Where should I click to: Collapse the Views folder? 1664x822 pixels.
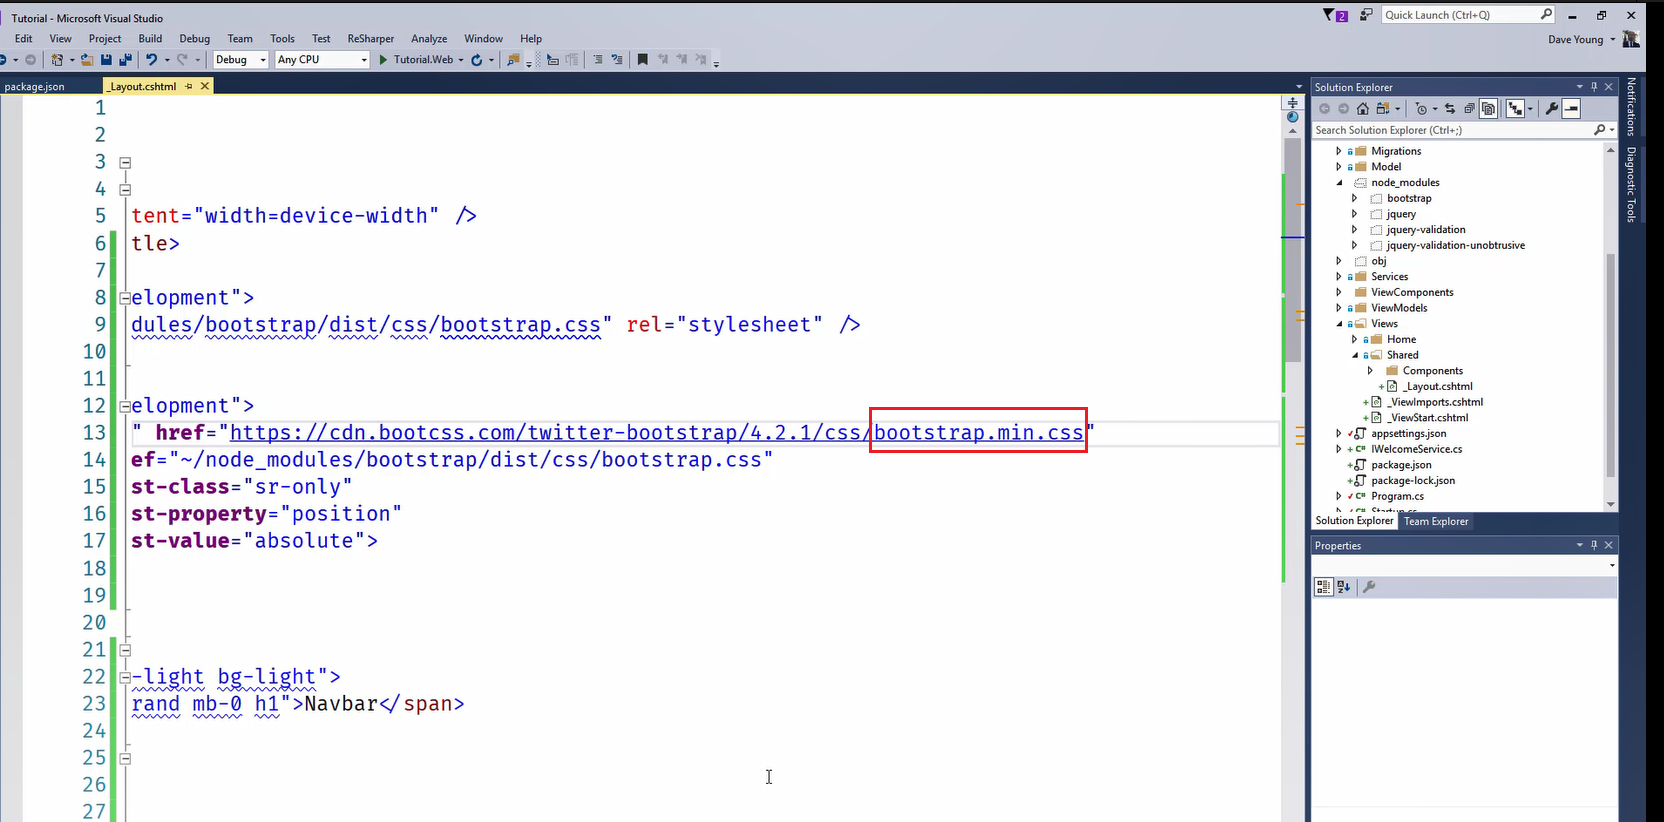point(1339,323)
